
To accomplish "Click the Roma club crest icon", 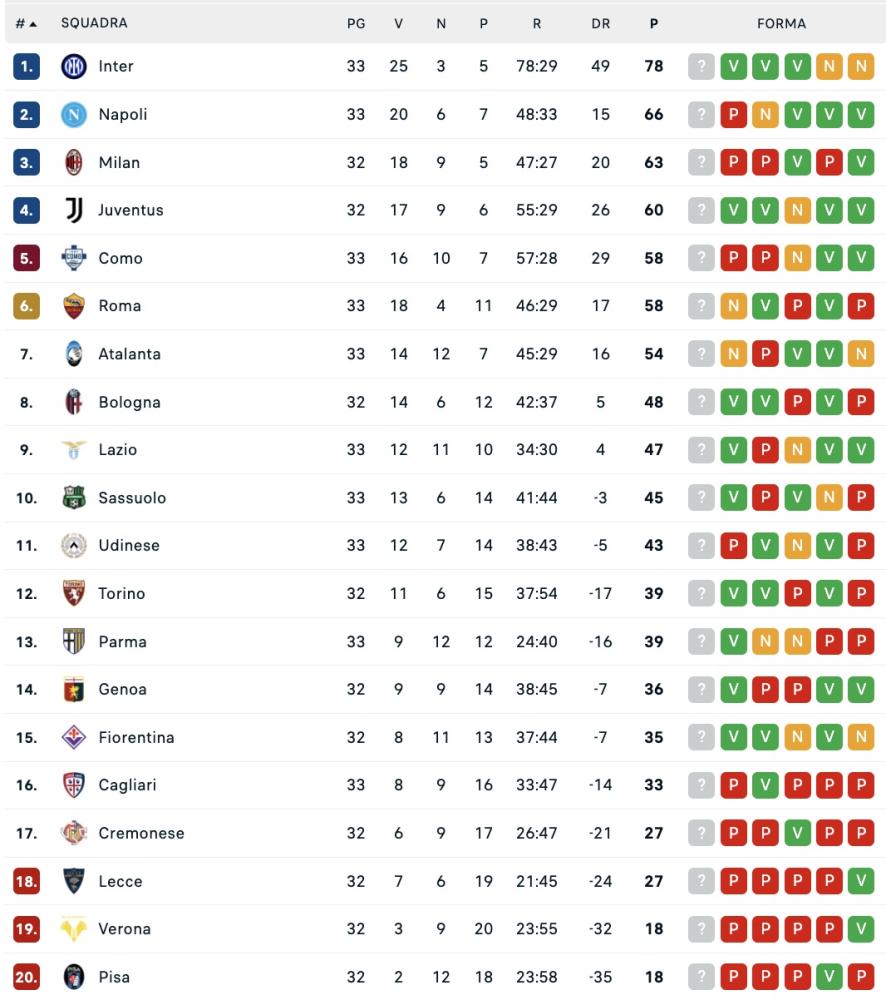I will [x=74, y=306].
